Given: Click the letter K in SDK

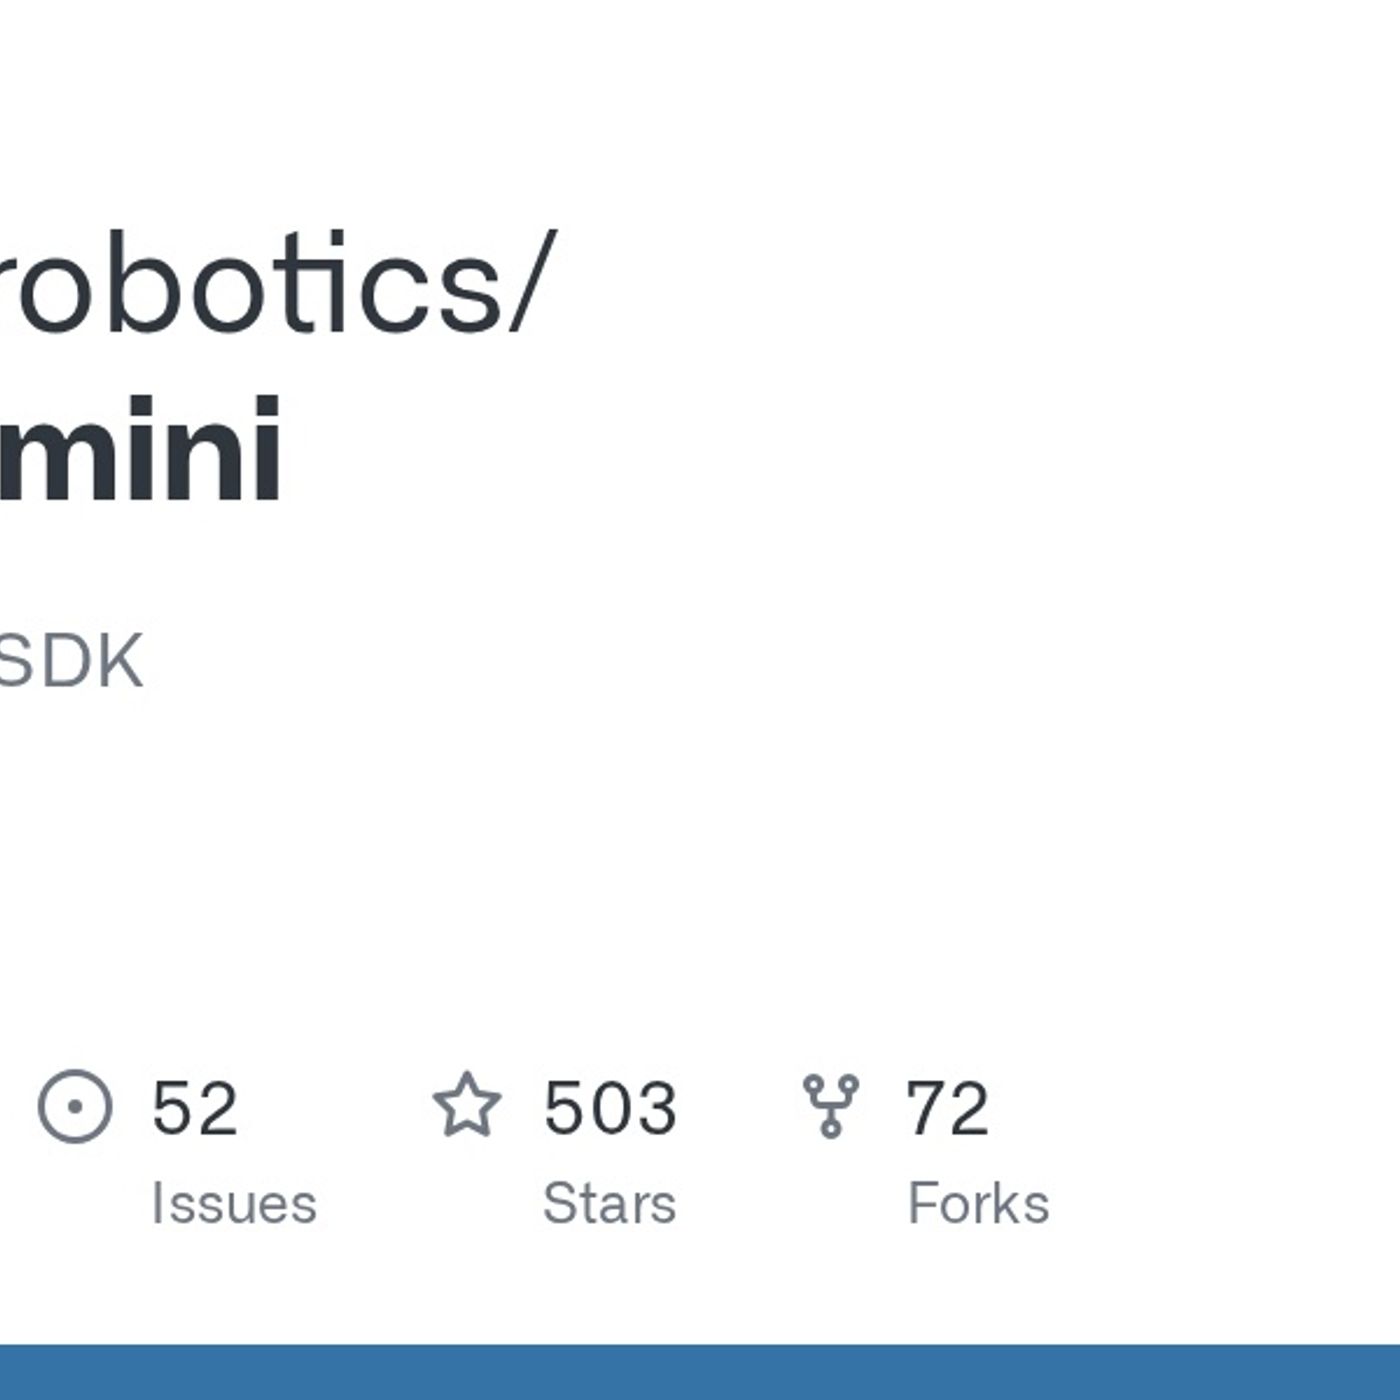Looking at the screenshot, I should 121,661.
